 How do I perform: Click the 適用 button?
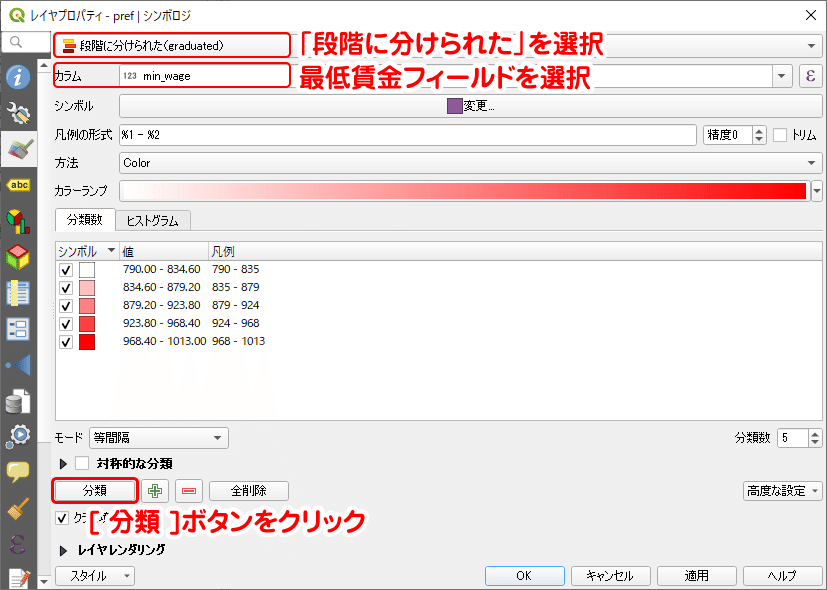pyautogui.click(x=696, y=576)
